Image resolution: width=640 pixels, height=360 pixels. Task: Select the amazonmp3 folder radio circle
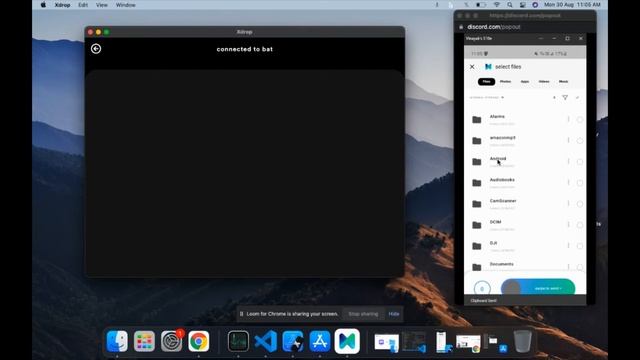(x=580, y=141)
